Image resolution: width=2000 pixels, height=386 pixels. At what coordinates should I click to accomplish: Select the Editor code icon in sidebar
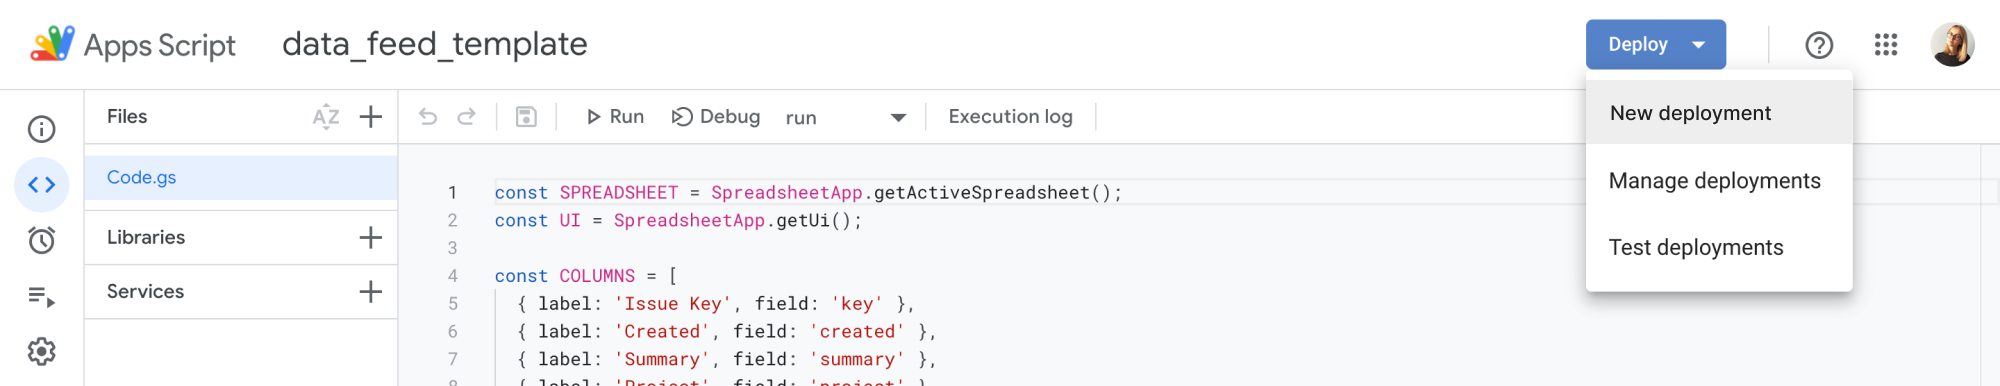tap(42, 185)
